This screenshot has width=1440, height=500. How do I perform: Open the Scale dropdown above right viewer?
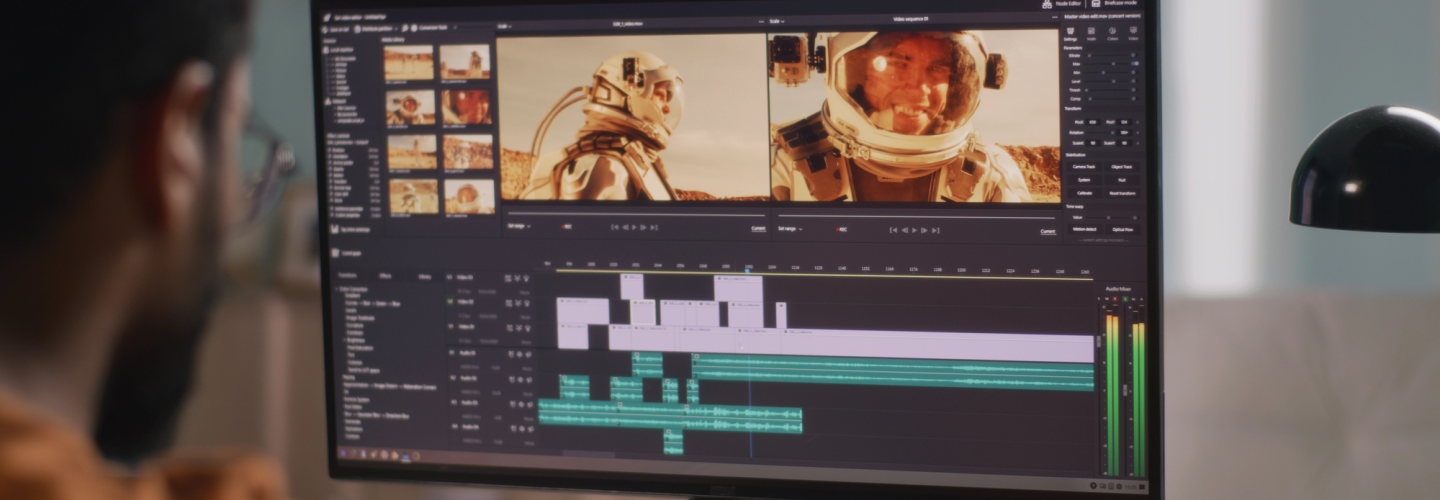777,21
